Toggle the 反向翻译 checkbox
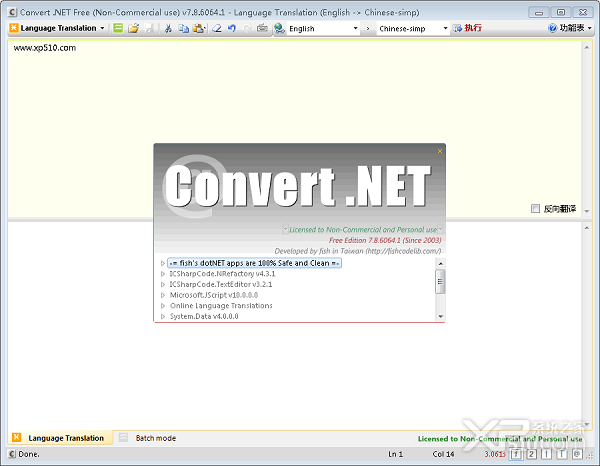The height and width of the screenshot is (466, 600). point(535,209)
